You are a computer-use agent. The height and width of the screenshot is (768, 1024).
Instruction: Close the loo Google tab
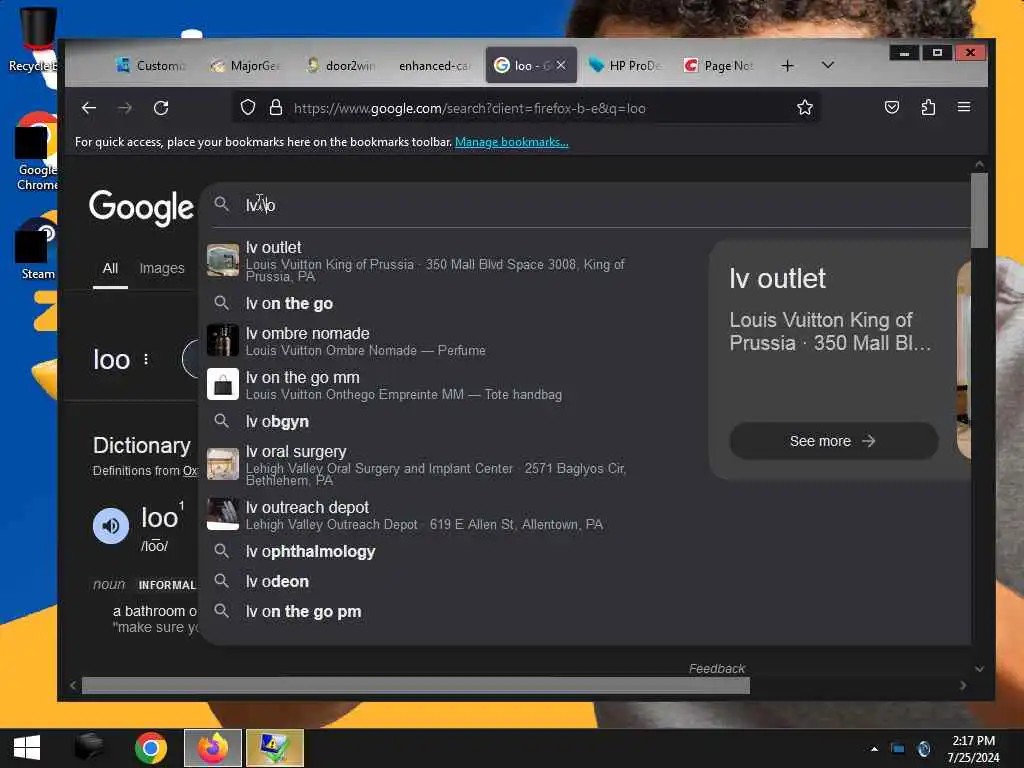click(x=561, y=65)
